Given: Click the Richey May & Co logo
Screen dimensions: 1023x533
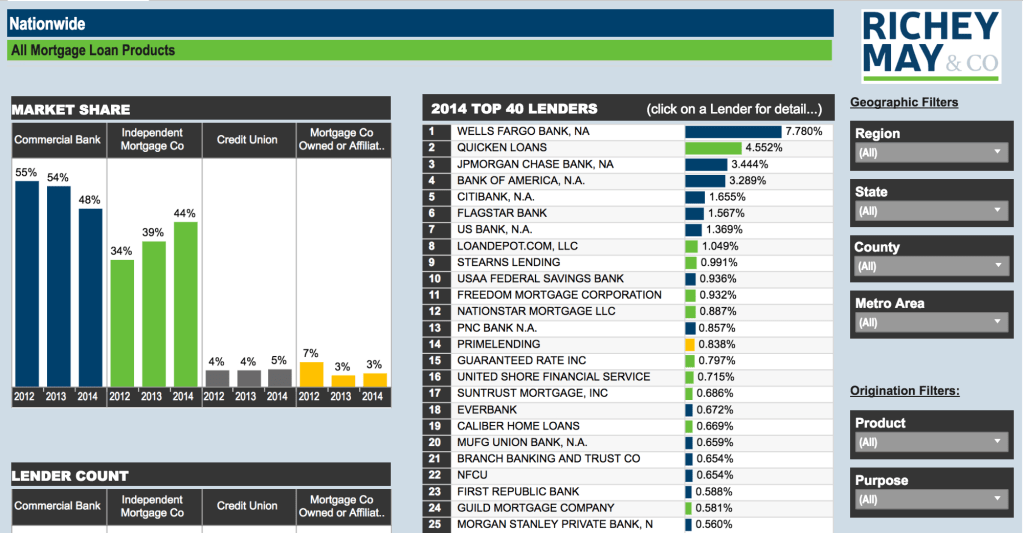Looking at the screenshot, I should pos(930,46).
